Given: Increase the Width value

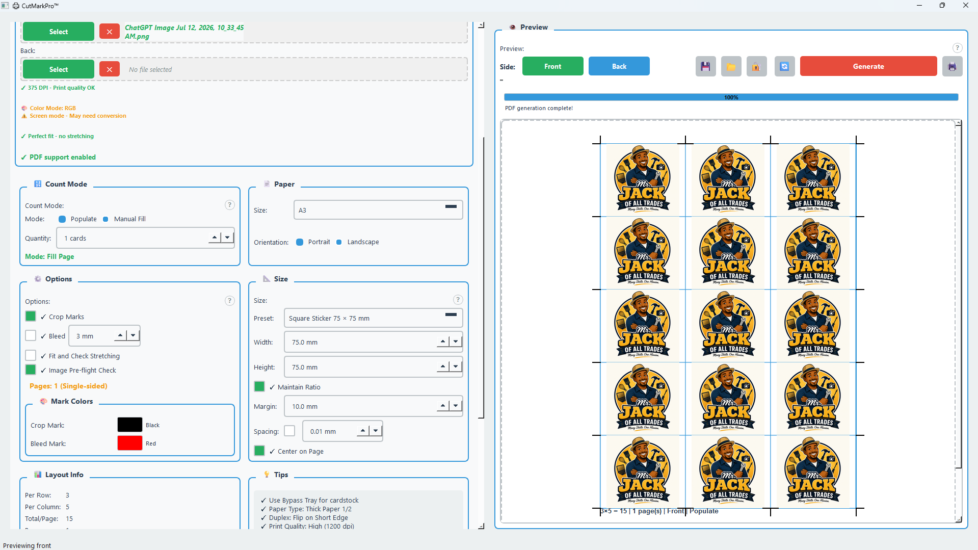Looking at the screenshot, I should pyautogui.click(x=443, y=342).
